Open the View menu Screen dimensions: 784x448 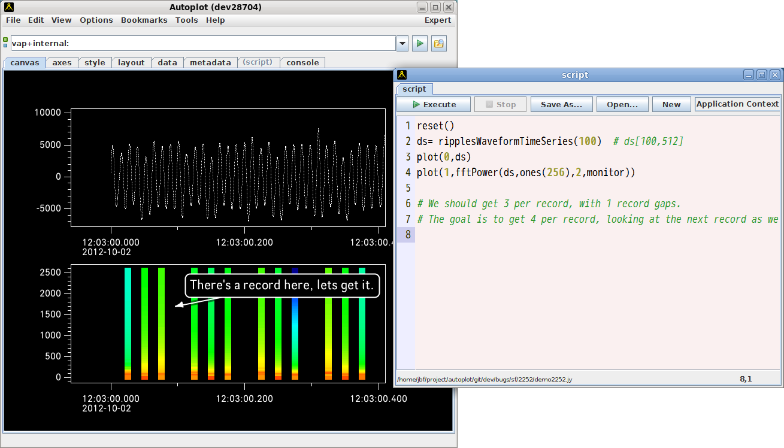[x=61, y=20]
